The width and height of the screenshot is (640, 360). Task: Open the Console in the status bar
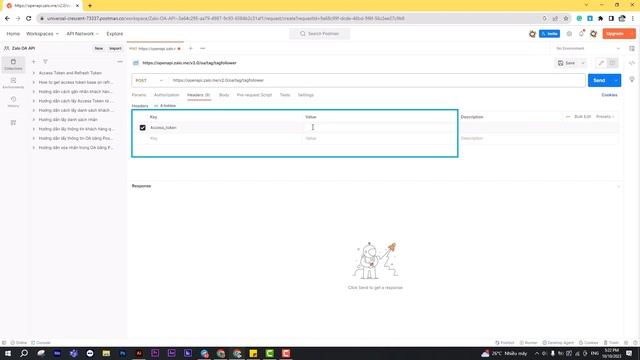pyautogui.click(x=41, y=343)
